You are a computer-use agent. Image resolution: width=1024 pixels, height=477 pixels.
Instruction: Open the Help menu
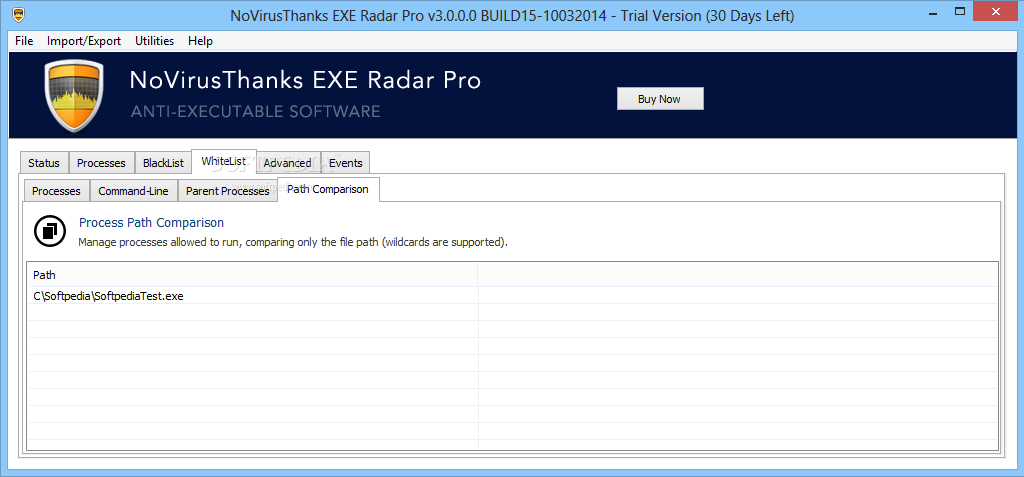click(200, 41)
